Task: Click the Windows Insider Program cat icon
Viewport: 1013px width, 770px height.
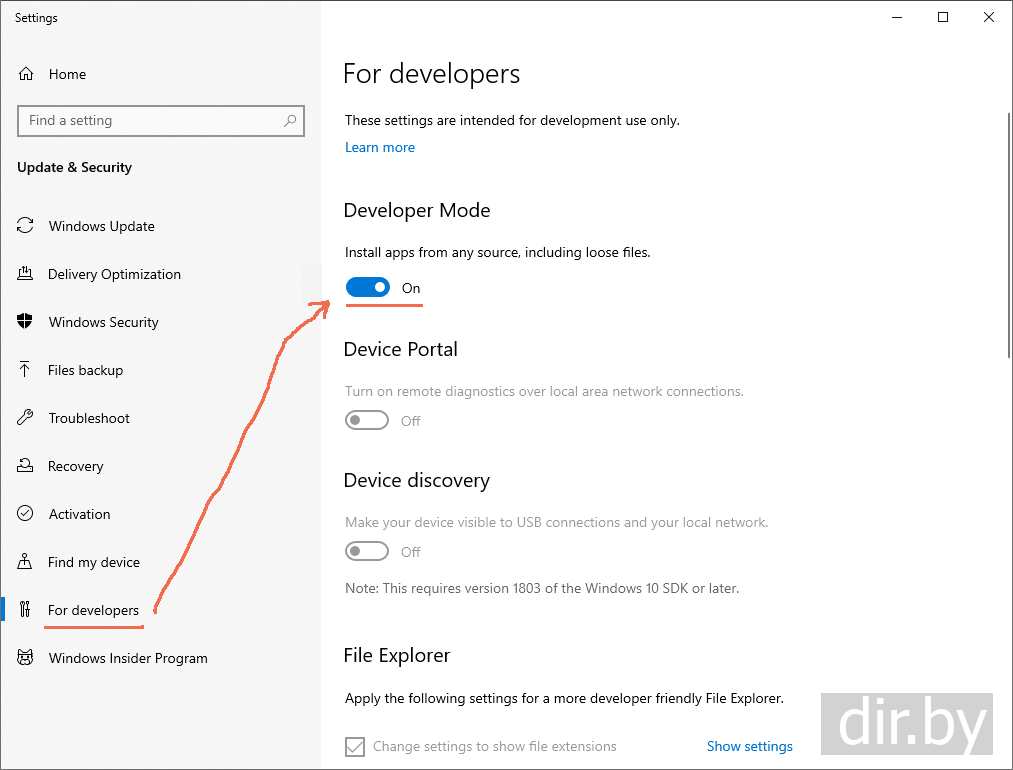Action: coord(26,658)
